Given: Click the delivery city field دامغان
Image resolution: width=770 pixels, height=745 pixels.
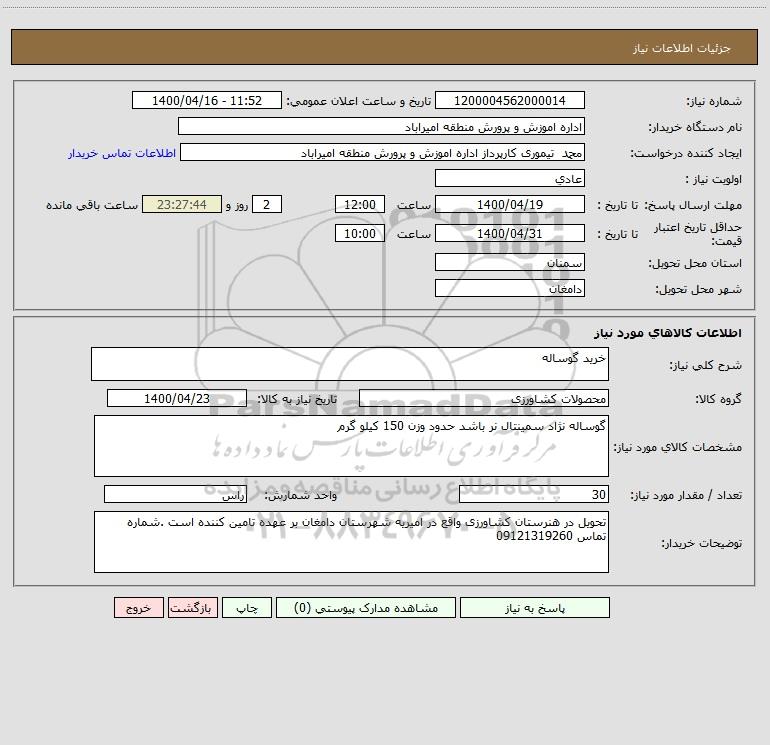Looking at the screenshot, I should (x=510, y=288).
